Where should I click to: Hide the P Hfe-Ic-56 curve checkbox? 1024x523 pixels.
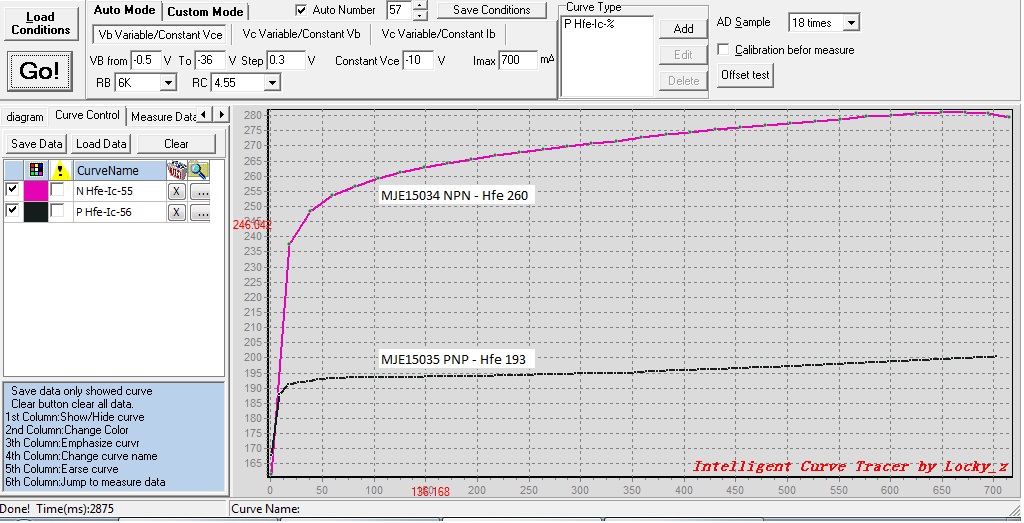[12, 210]
